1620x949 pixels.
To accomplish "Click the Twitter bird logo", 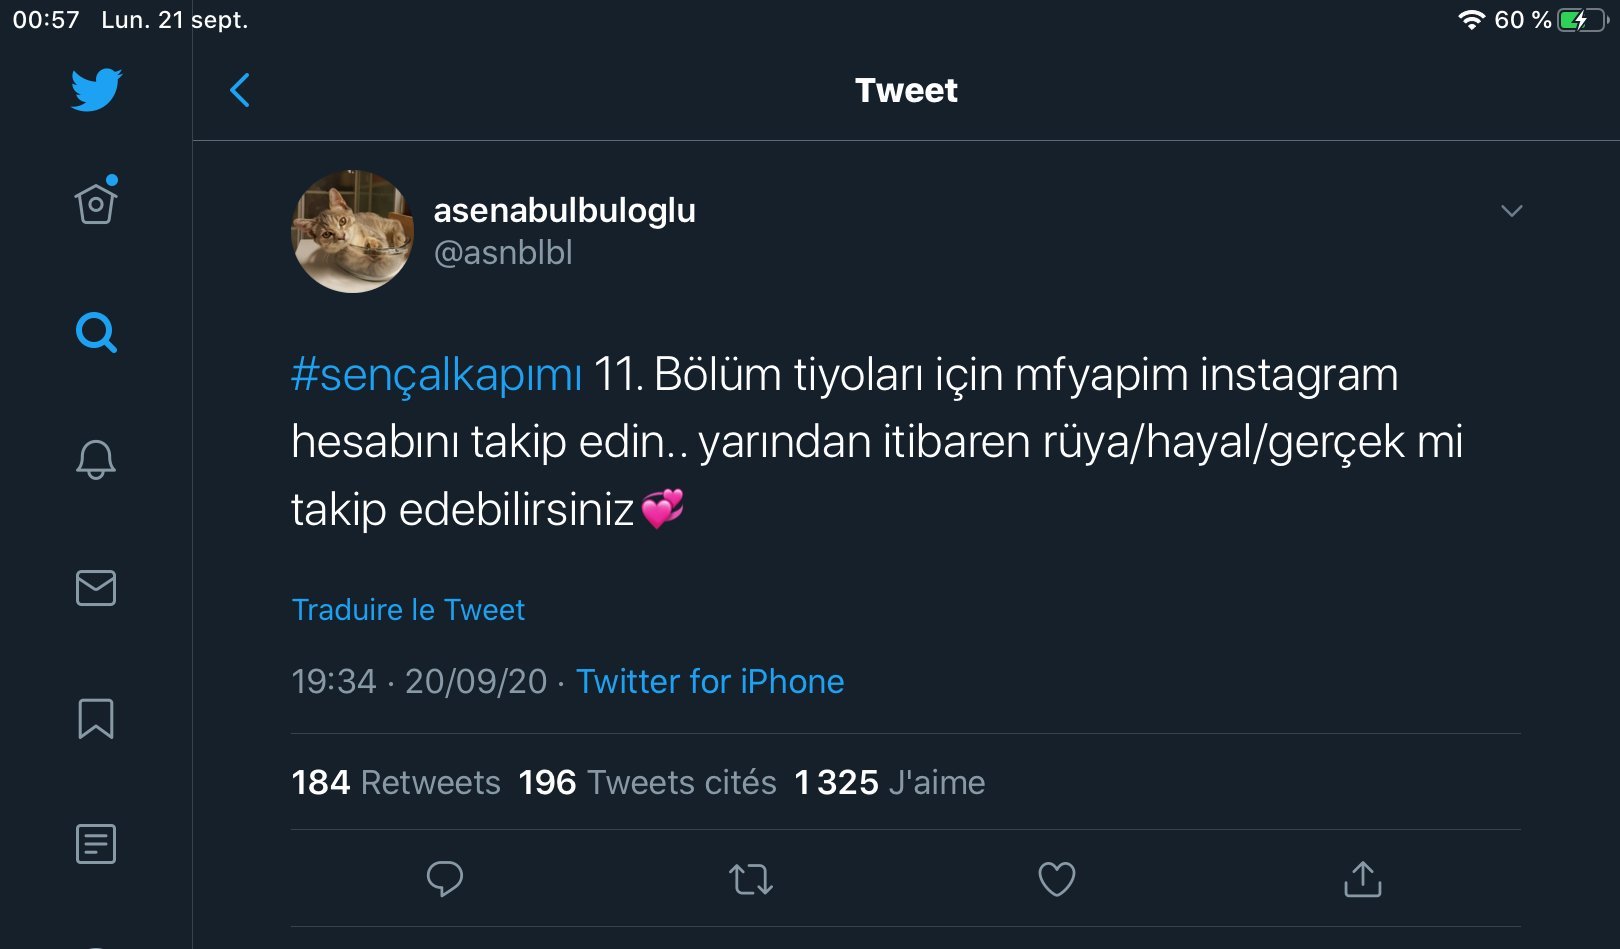I will pos(96,90).
